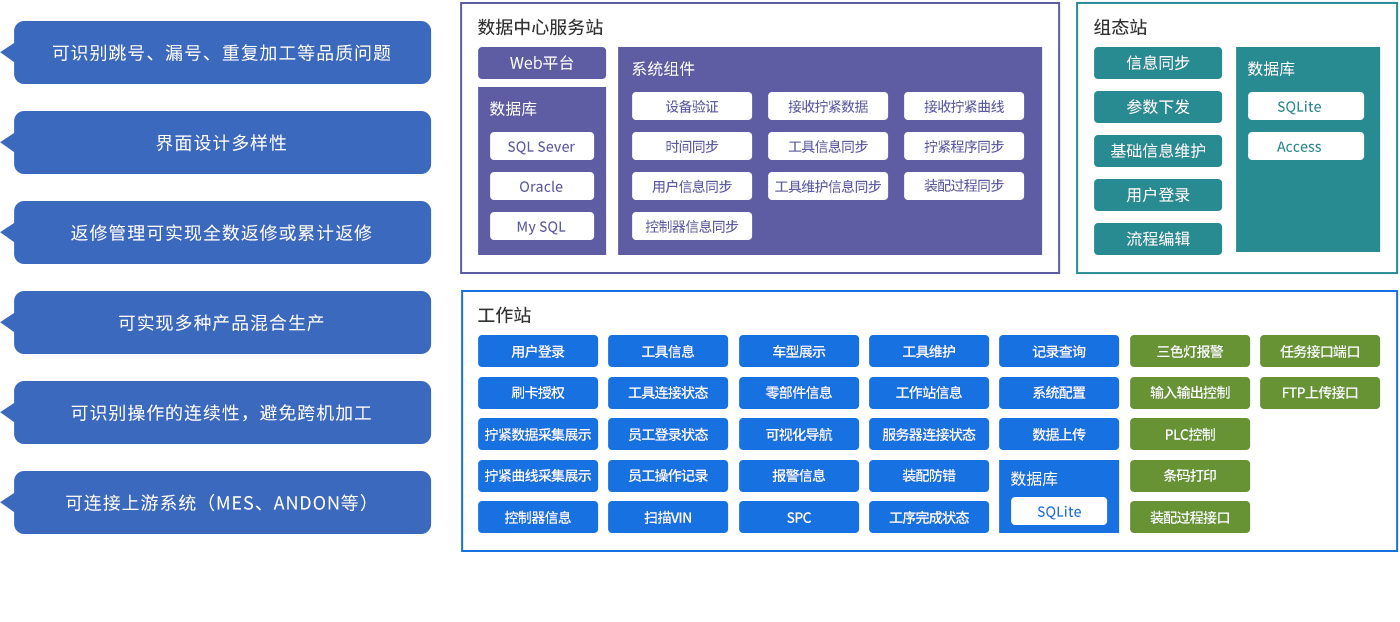Click the 车型展示 block
The width and height of the screenshot is (1400, 622).
(799, 351)
